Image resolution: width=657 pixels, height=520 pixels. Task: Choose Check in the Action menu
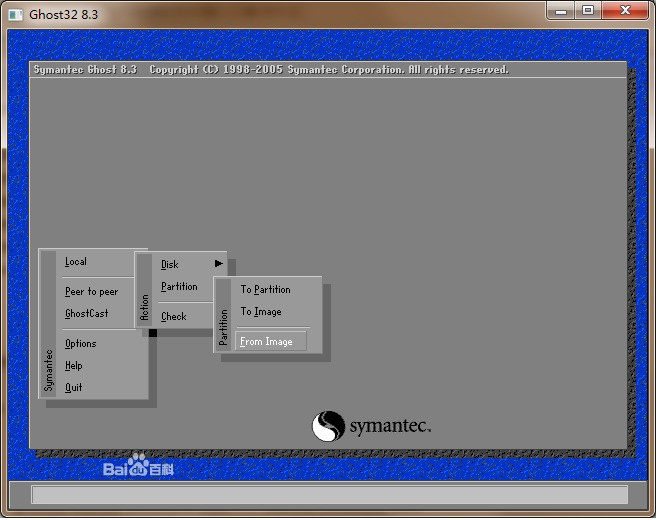pos(173,316)
